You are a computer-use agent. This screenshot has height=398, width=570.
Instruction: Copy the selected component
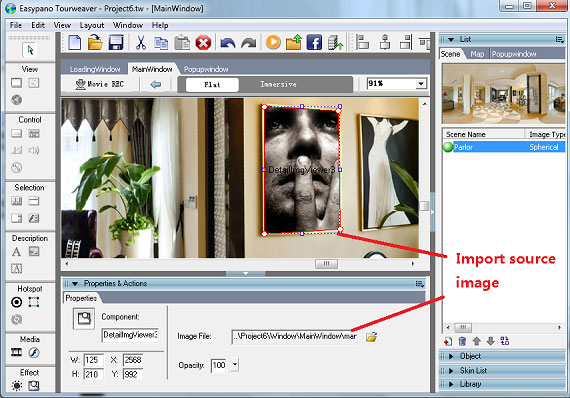pos(161,43)
